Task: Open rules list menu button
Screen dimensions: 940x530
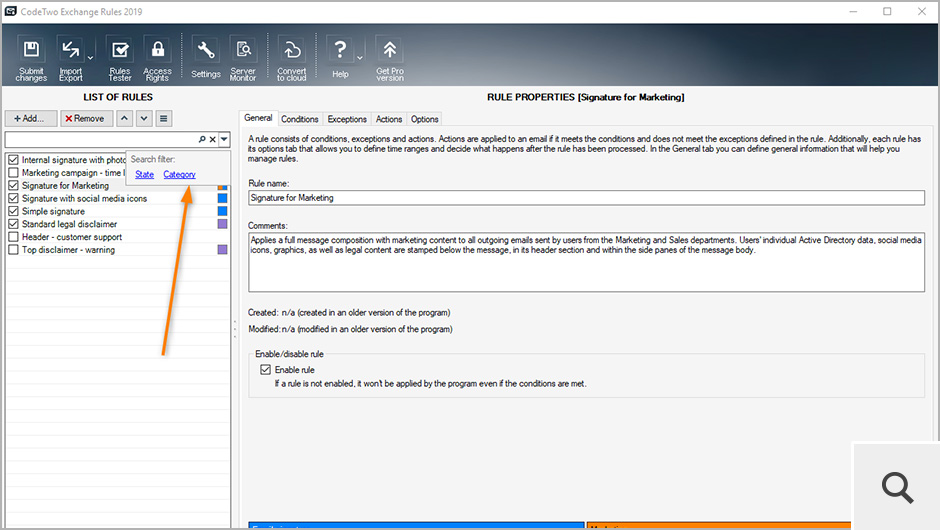Action: click(x=164, y=119)
